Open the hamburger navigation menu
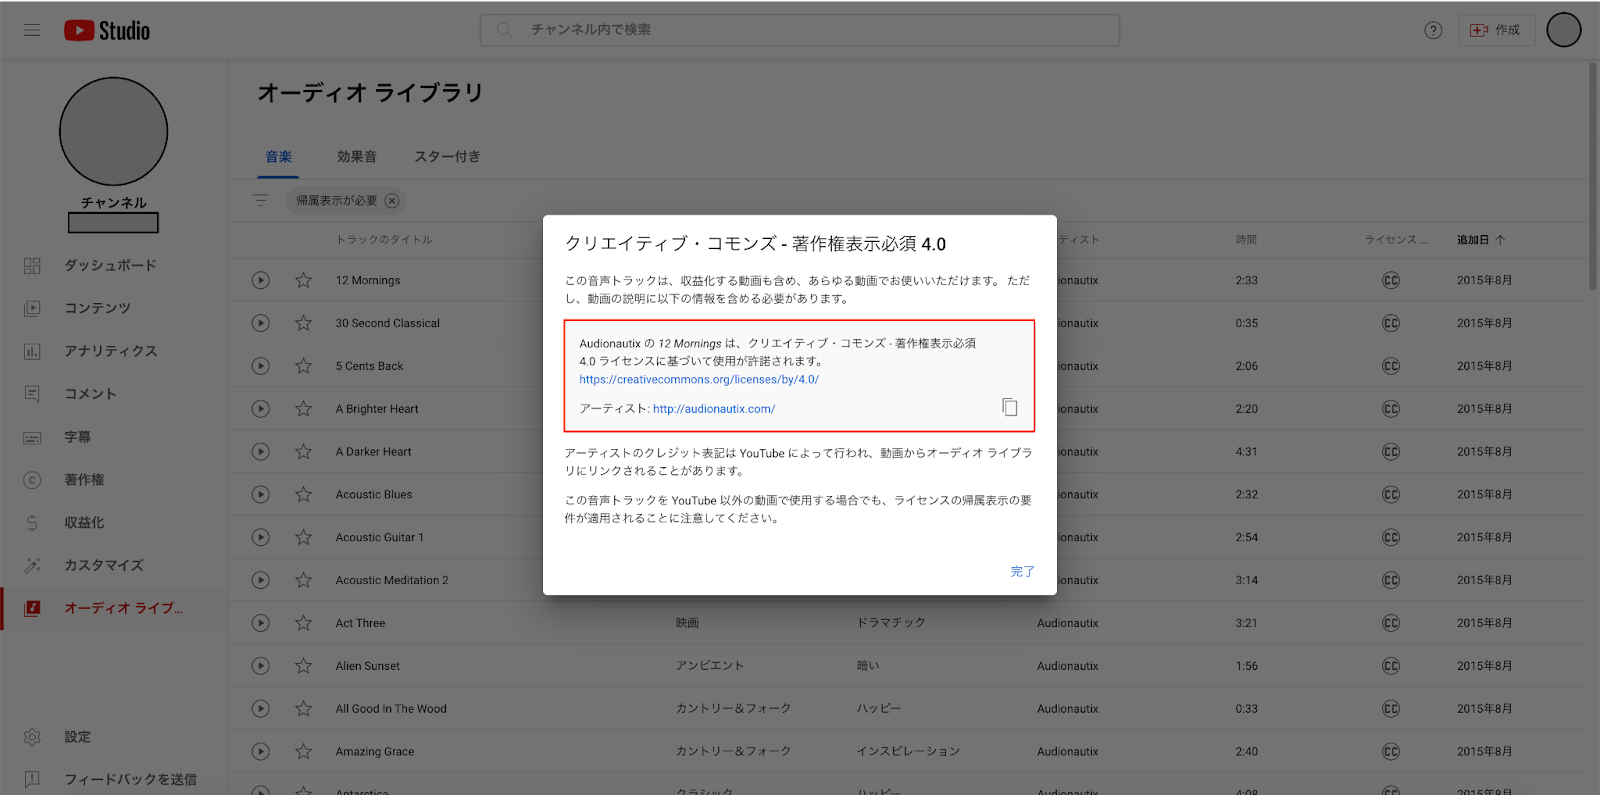 (32, 30)
